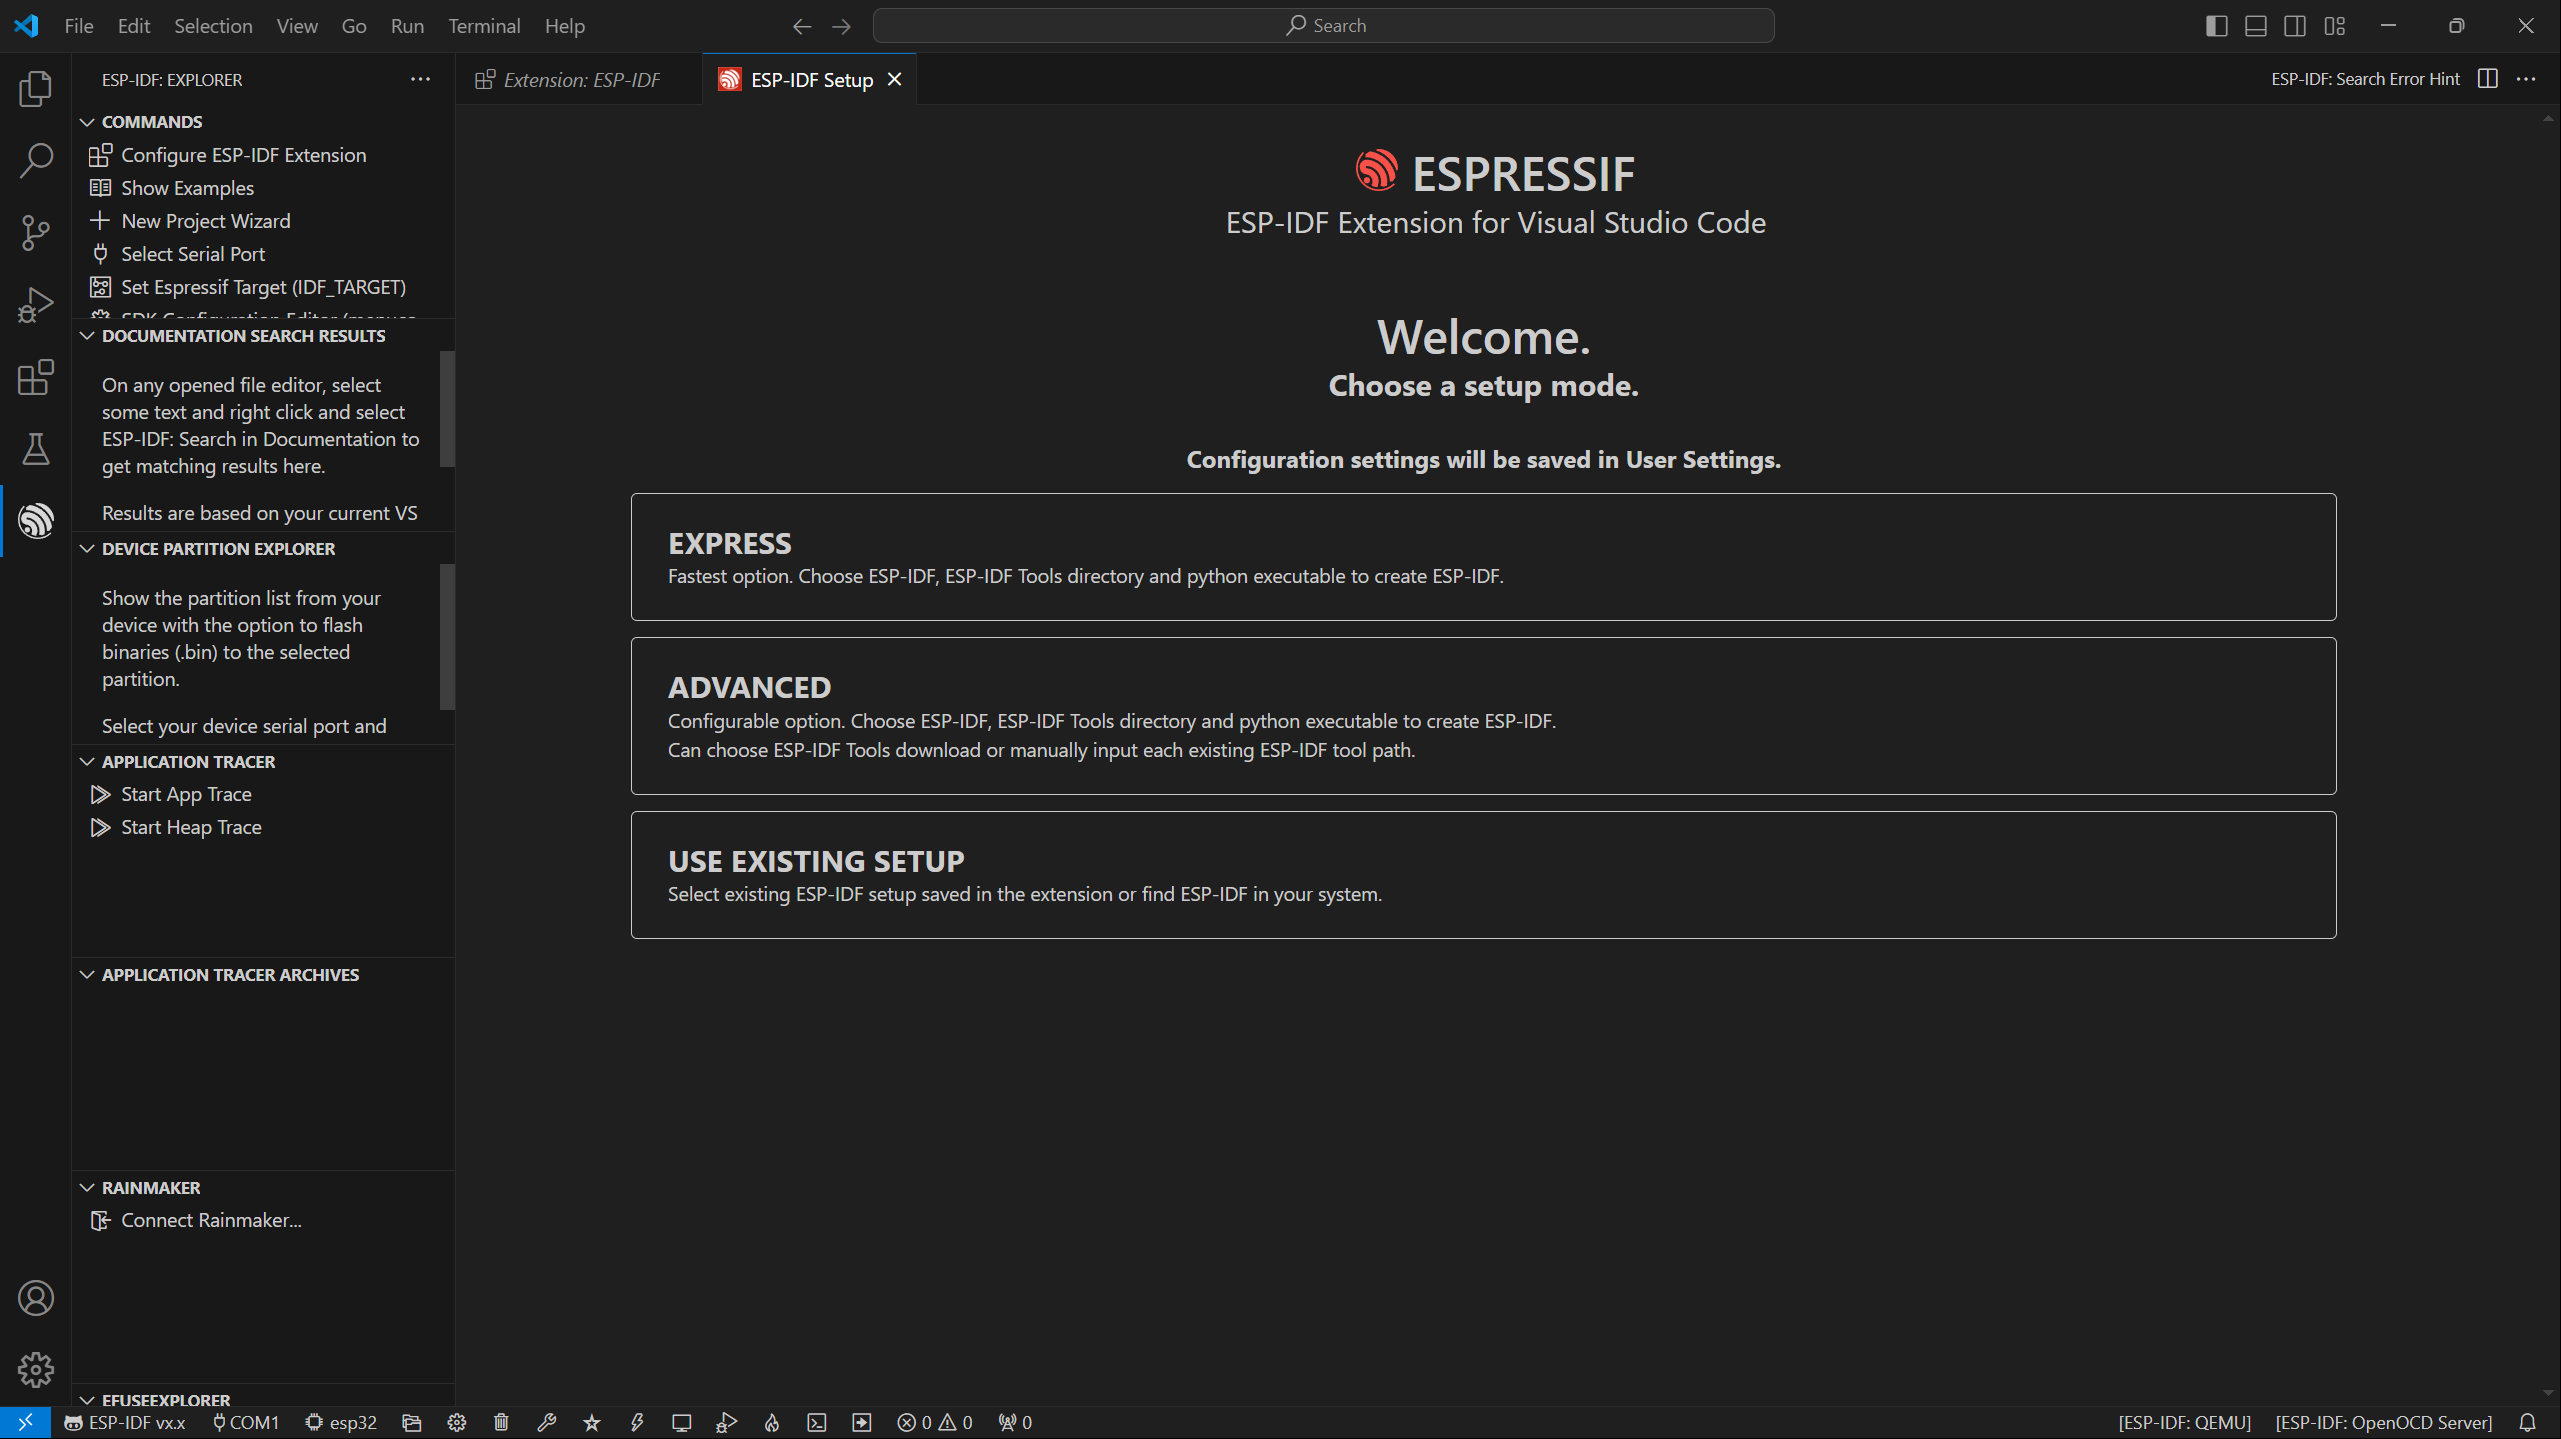Toggle Secondary Side Bar layout button
This screenshot has width=2561, height=1439.
pos(2295,26)
